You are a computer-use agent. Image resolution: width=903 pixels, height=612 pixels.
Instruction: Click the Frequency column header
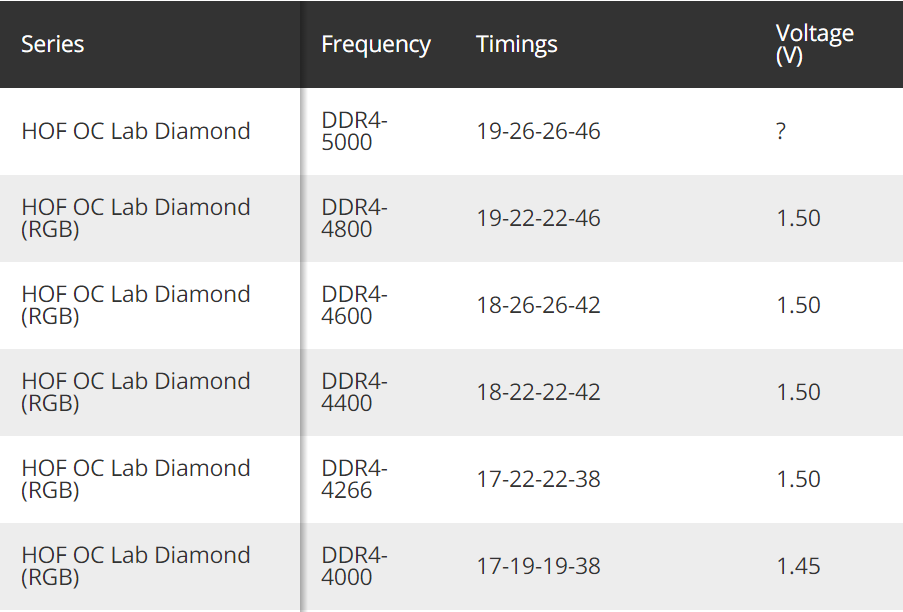click(x=375, y=44)
